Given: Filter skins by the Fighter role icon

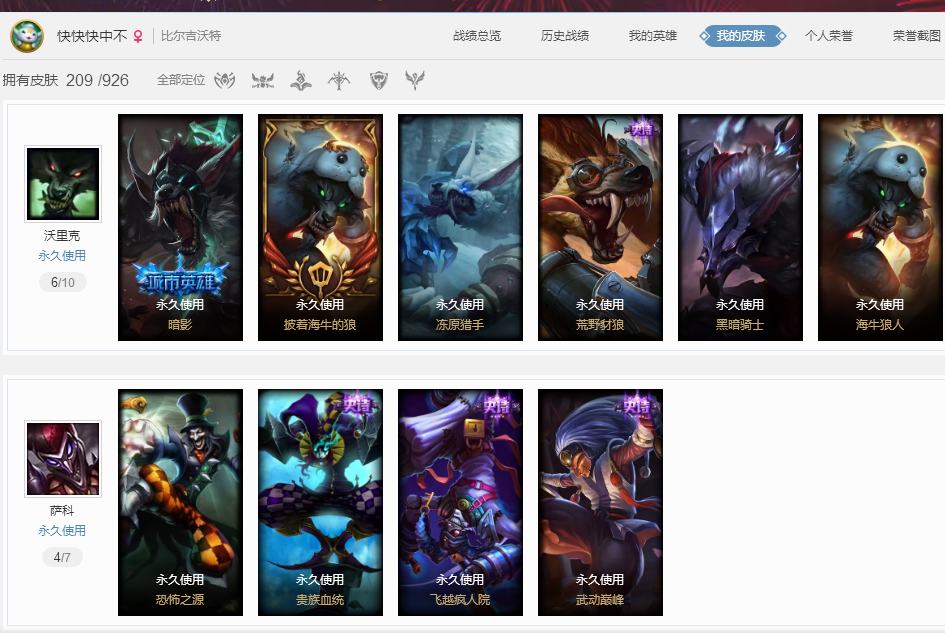Looking at the screenshot, I should (263, 80).
